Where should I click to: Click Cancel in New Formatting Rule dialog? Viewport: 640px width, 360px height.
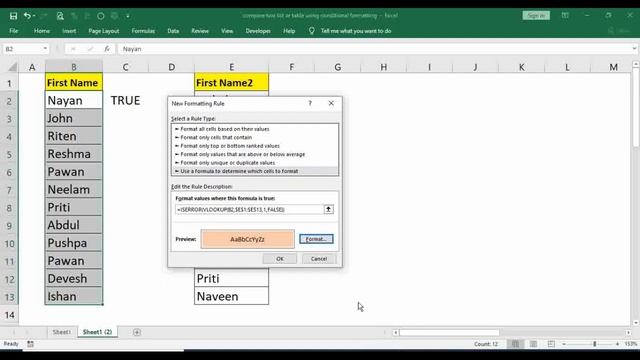click(x=319, y=259)
